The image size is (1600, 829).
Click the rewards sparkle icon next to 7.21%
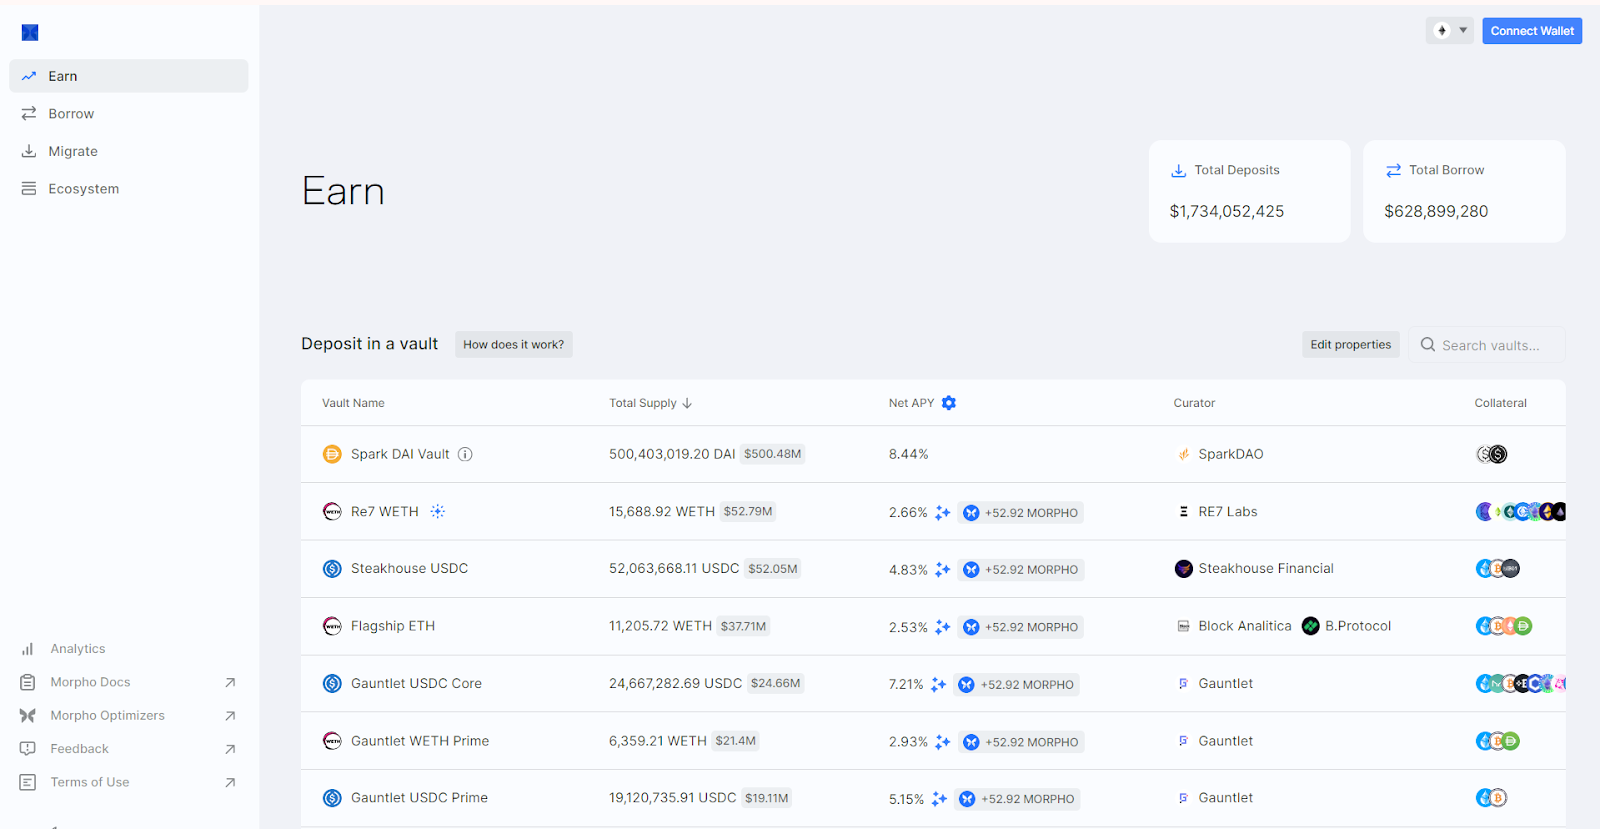(x=938, y=685)
